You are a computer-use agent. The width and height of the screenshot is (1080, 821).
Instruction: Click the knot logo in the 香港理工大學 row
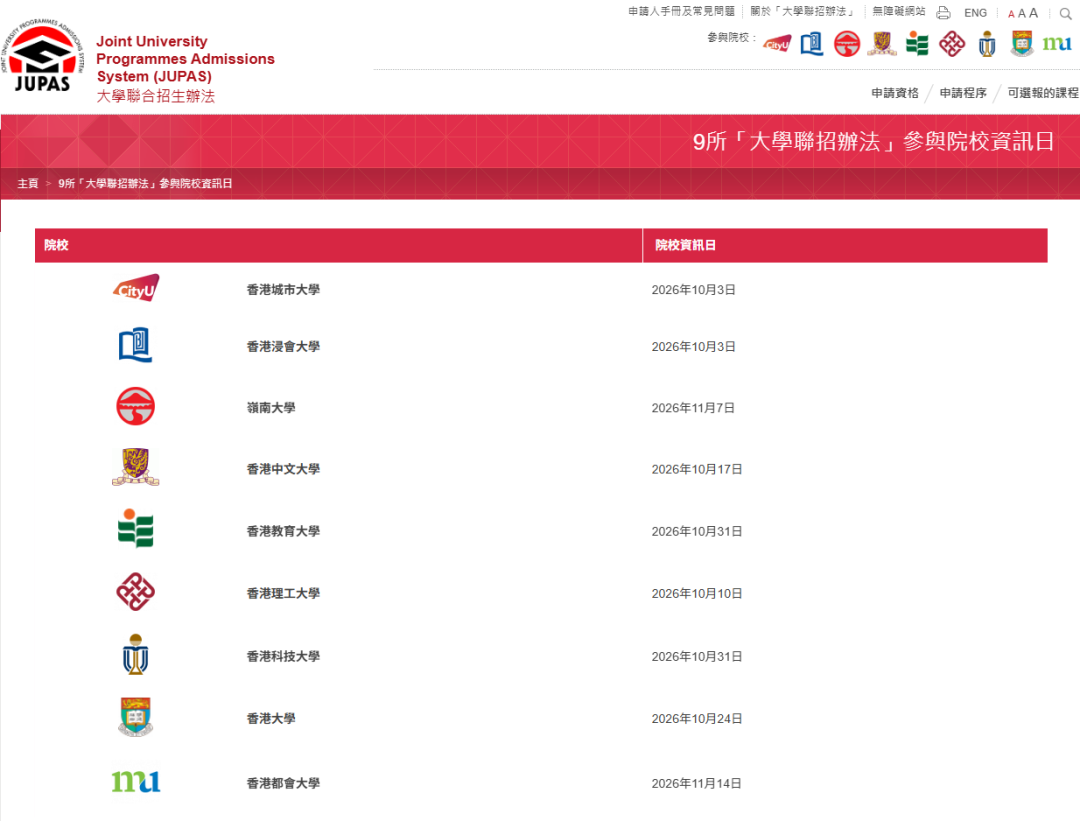click(135, 592)
